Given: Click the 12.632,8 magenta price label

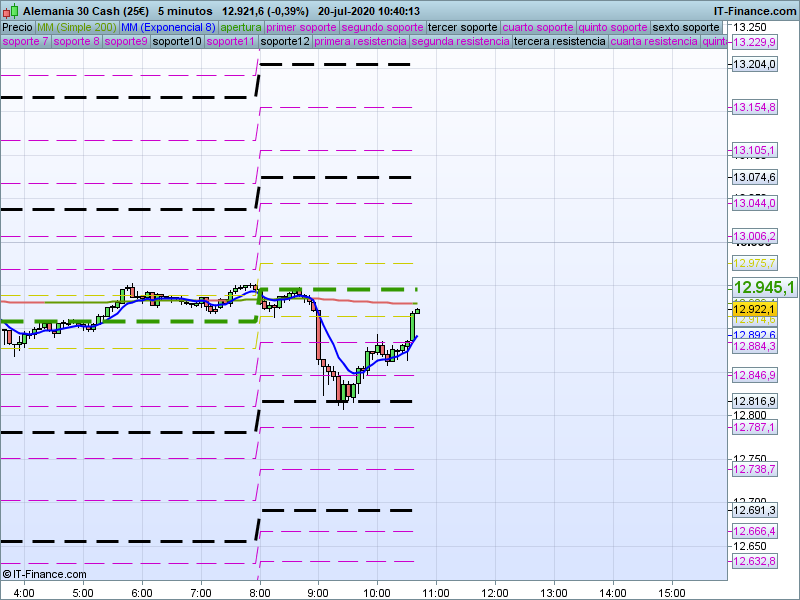Looking at the screenshot, I should [755, 562].
